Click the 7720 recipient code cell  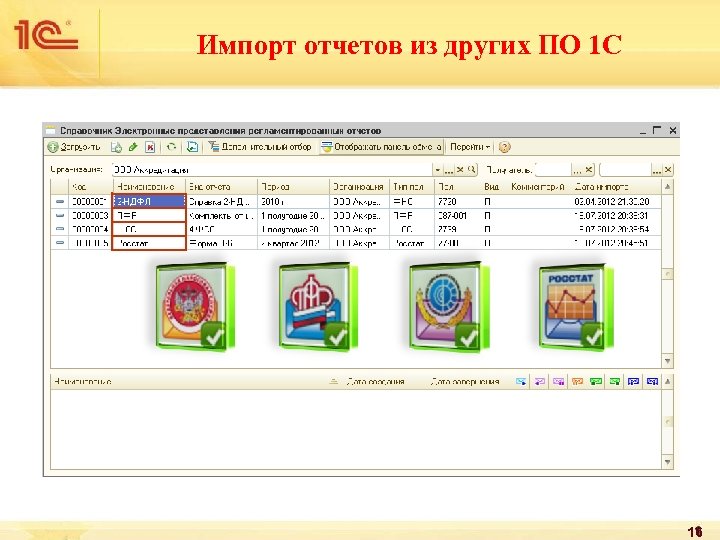coord(457,202)
